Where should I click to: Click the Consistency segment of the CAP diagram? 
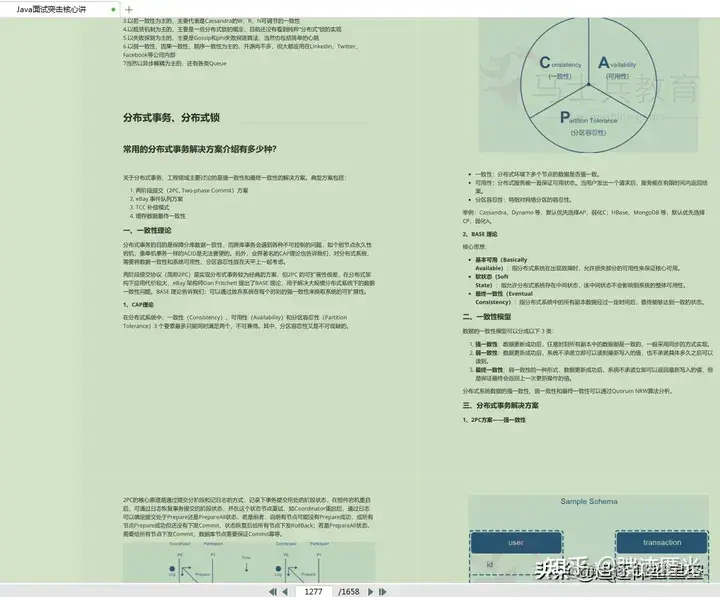click(560, 68)
